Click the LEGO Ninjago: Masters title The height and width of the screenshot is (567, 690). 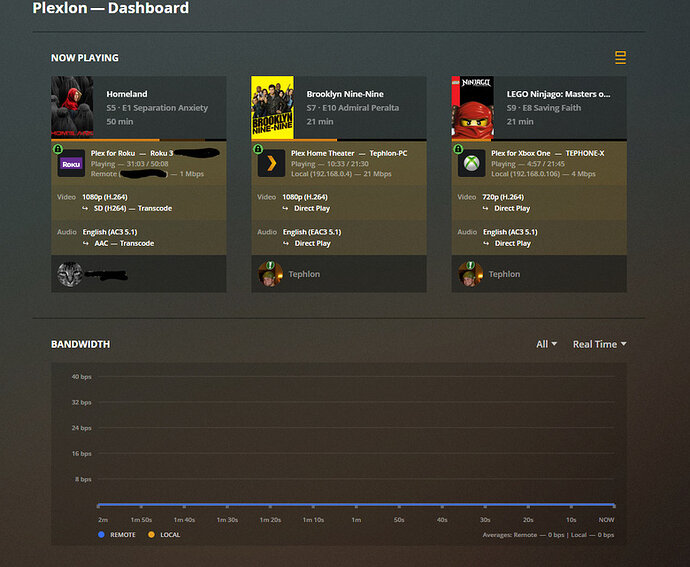pyautogui.click(x=558, y=94)
